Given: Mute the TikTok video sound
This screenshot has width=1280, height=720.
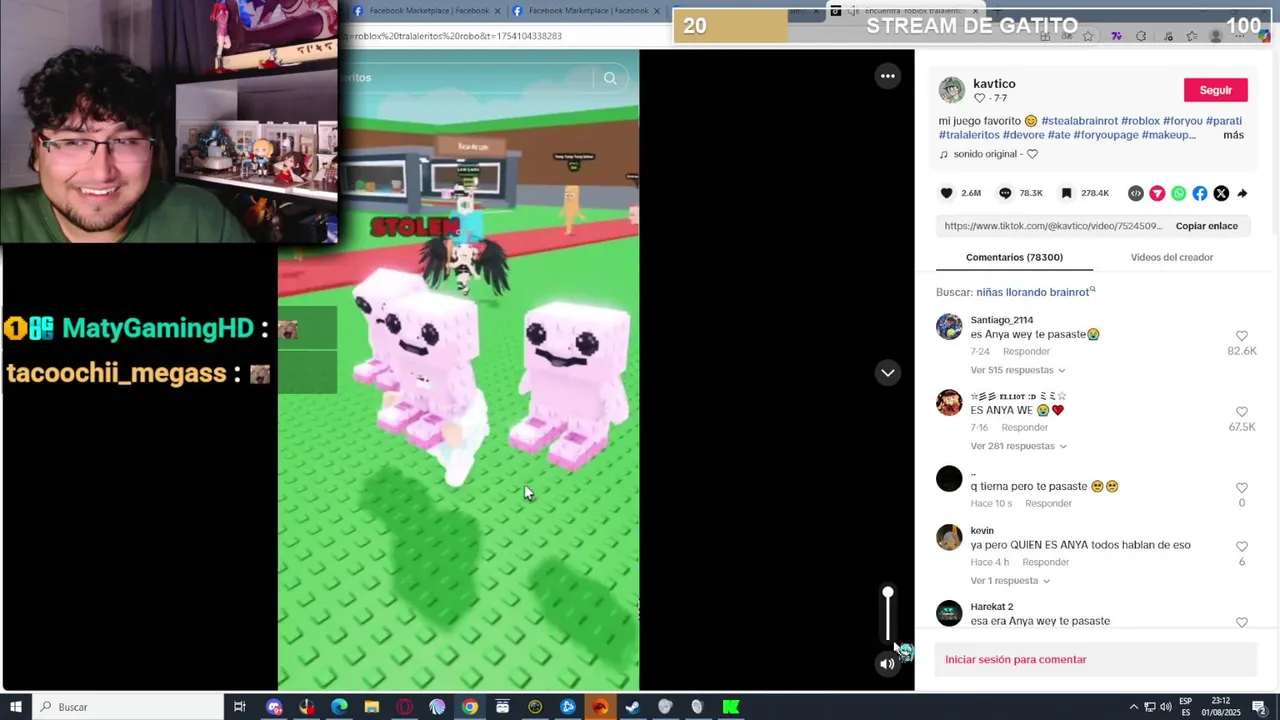Looking at the screenshot, I should (887, 663).
